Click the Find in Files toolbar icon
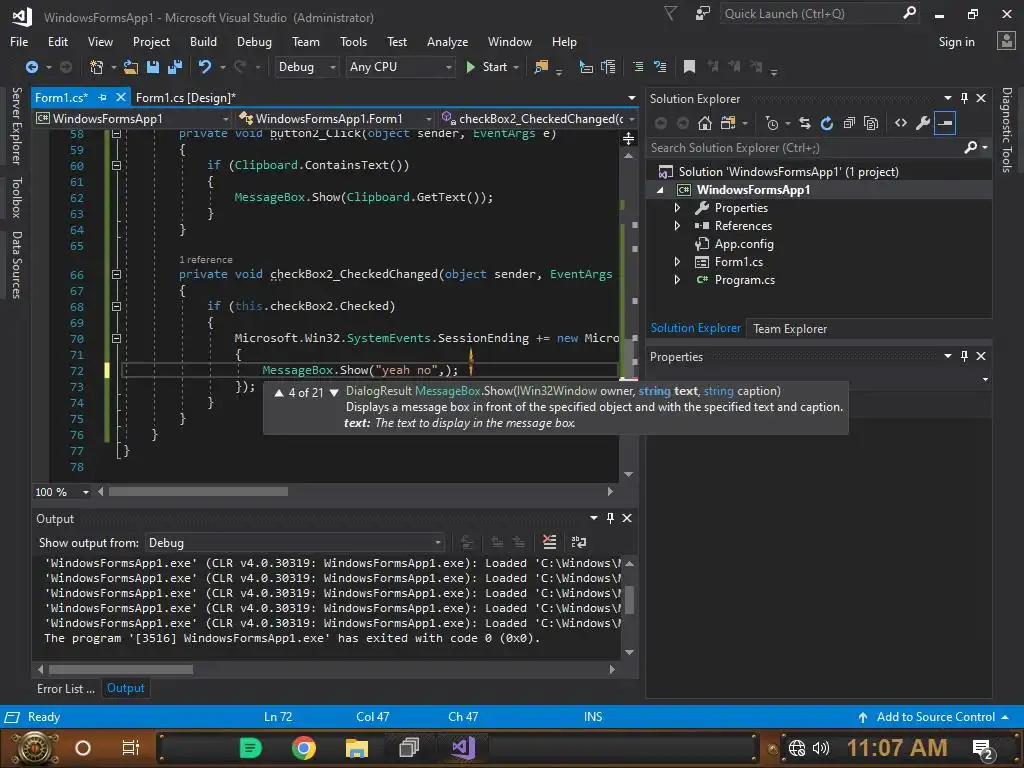1024x768 pixels. [541, 67]
